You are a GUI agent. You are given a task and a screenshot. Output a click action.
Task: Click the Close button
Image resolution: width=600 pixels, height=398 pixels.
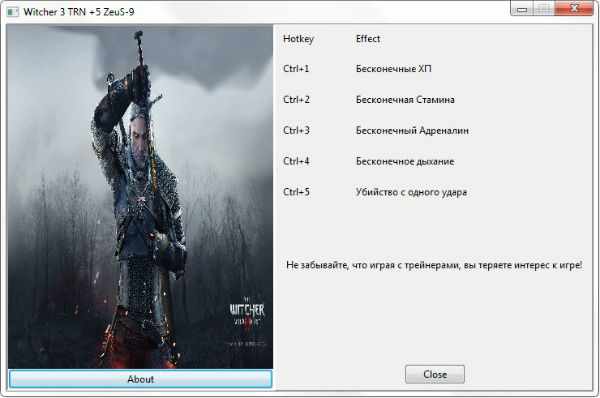tap(435, 374)
